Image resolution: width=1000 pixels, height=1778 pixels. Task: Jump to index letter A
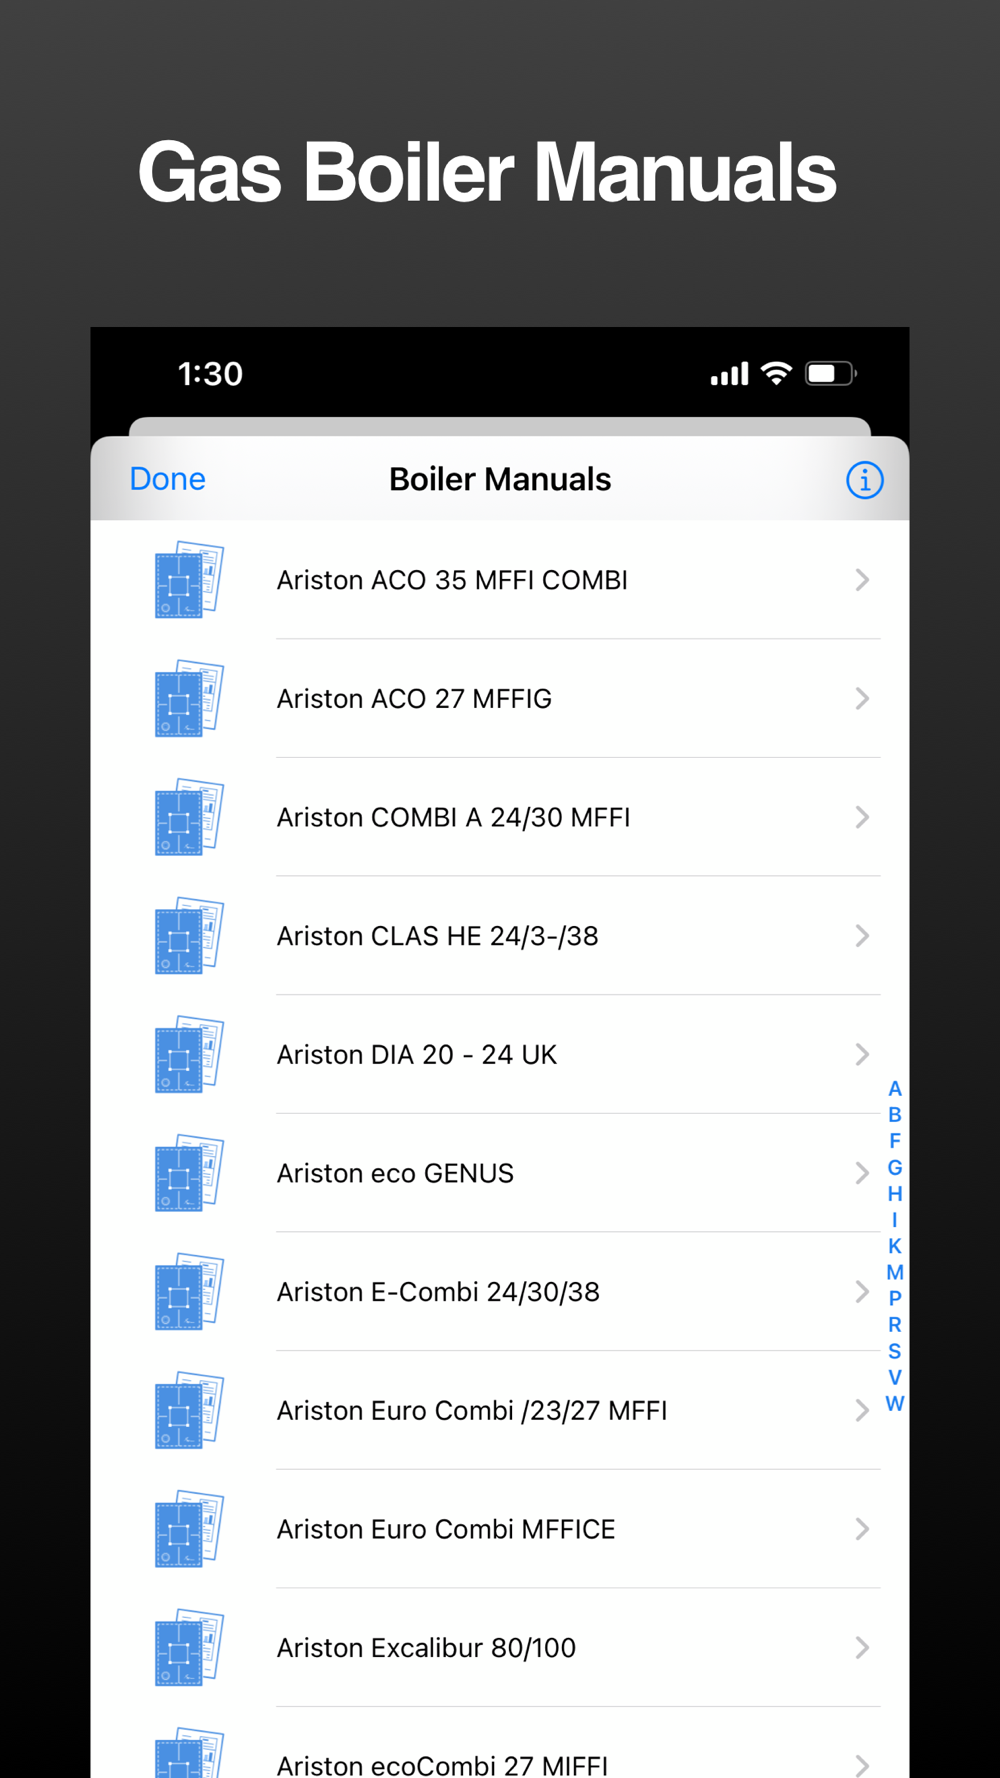[895, 1089]
